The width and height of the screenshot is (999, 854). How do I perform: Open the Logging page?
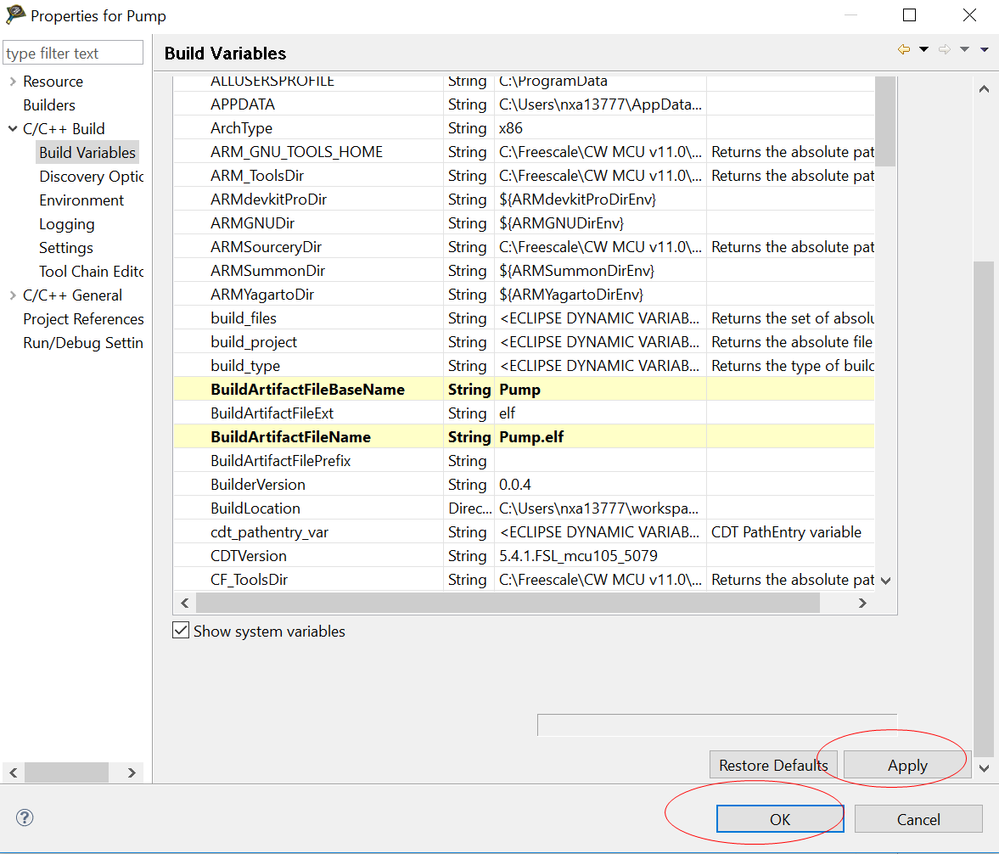click(x=67, y=224)
